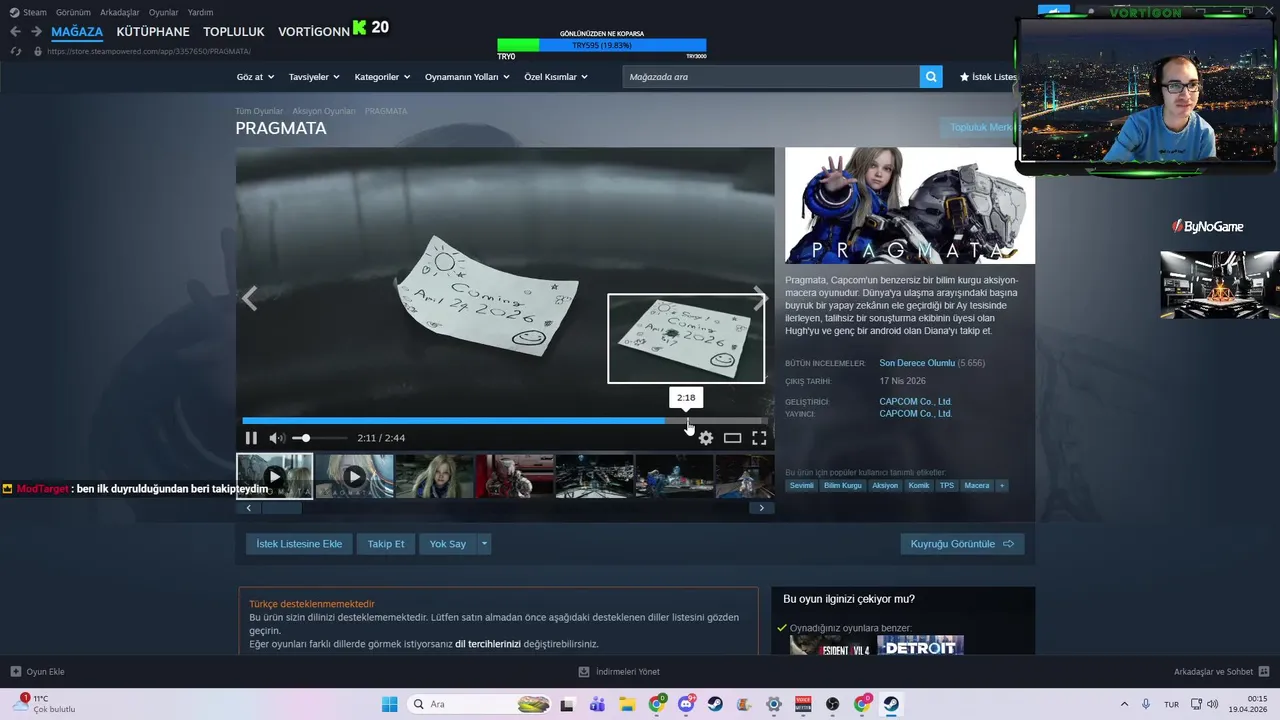Select the second trailer thumbnail with play icon
Screen dimensions: 1280x720
point(354,476)
